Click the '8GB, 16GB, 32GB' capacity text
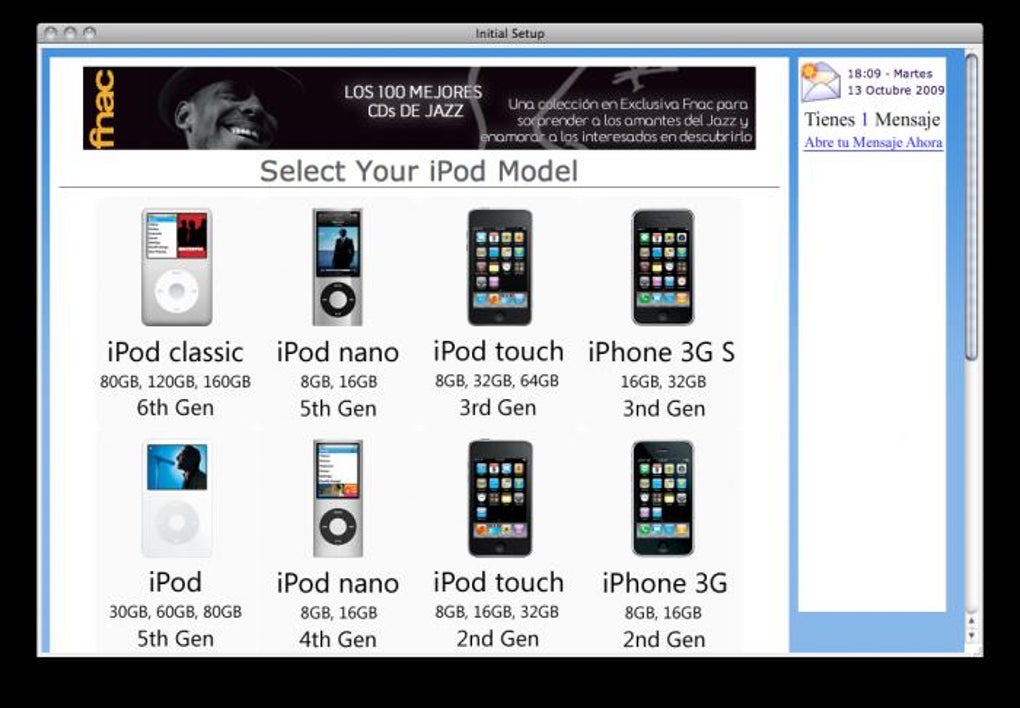1020x708 pixels. [x=497, y=612]
